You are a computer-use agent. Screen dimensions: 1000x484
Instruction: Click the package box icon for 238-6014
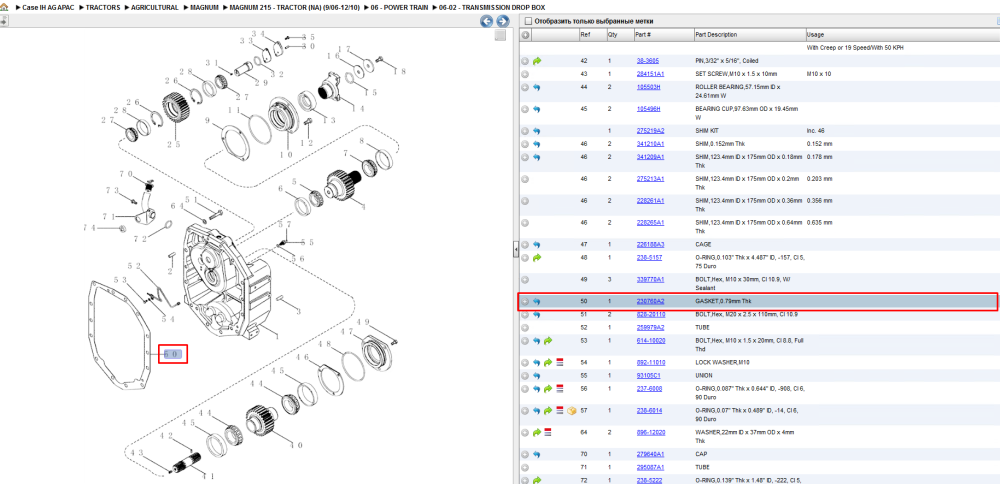click(x=571, y=411)
